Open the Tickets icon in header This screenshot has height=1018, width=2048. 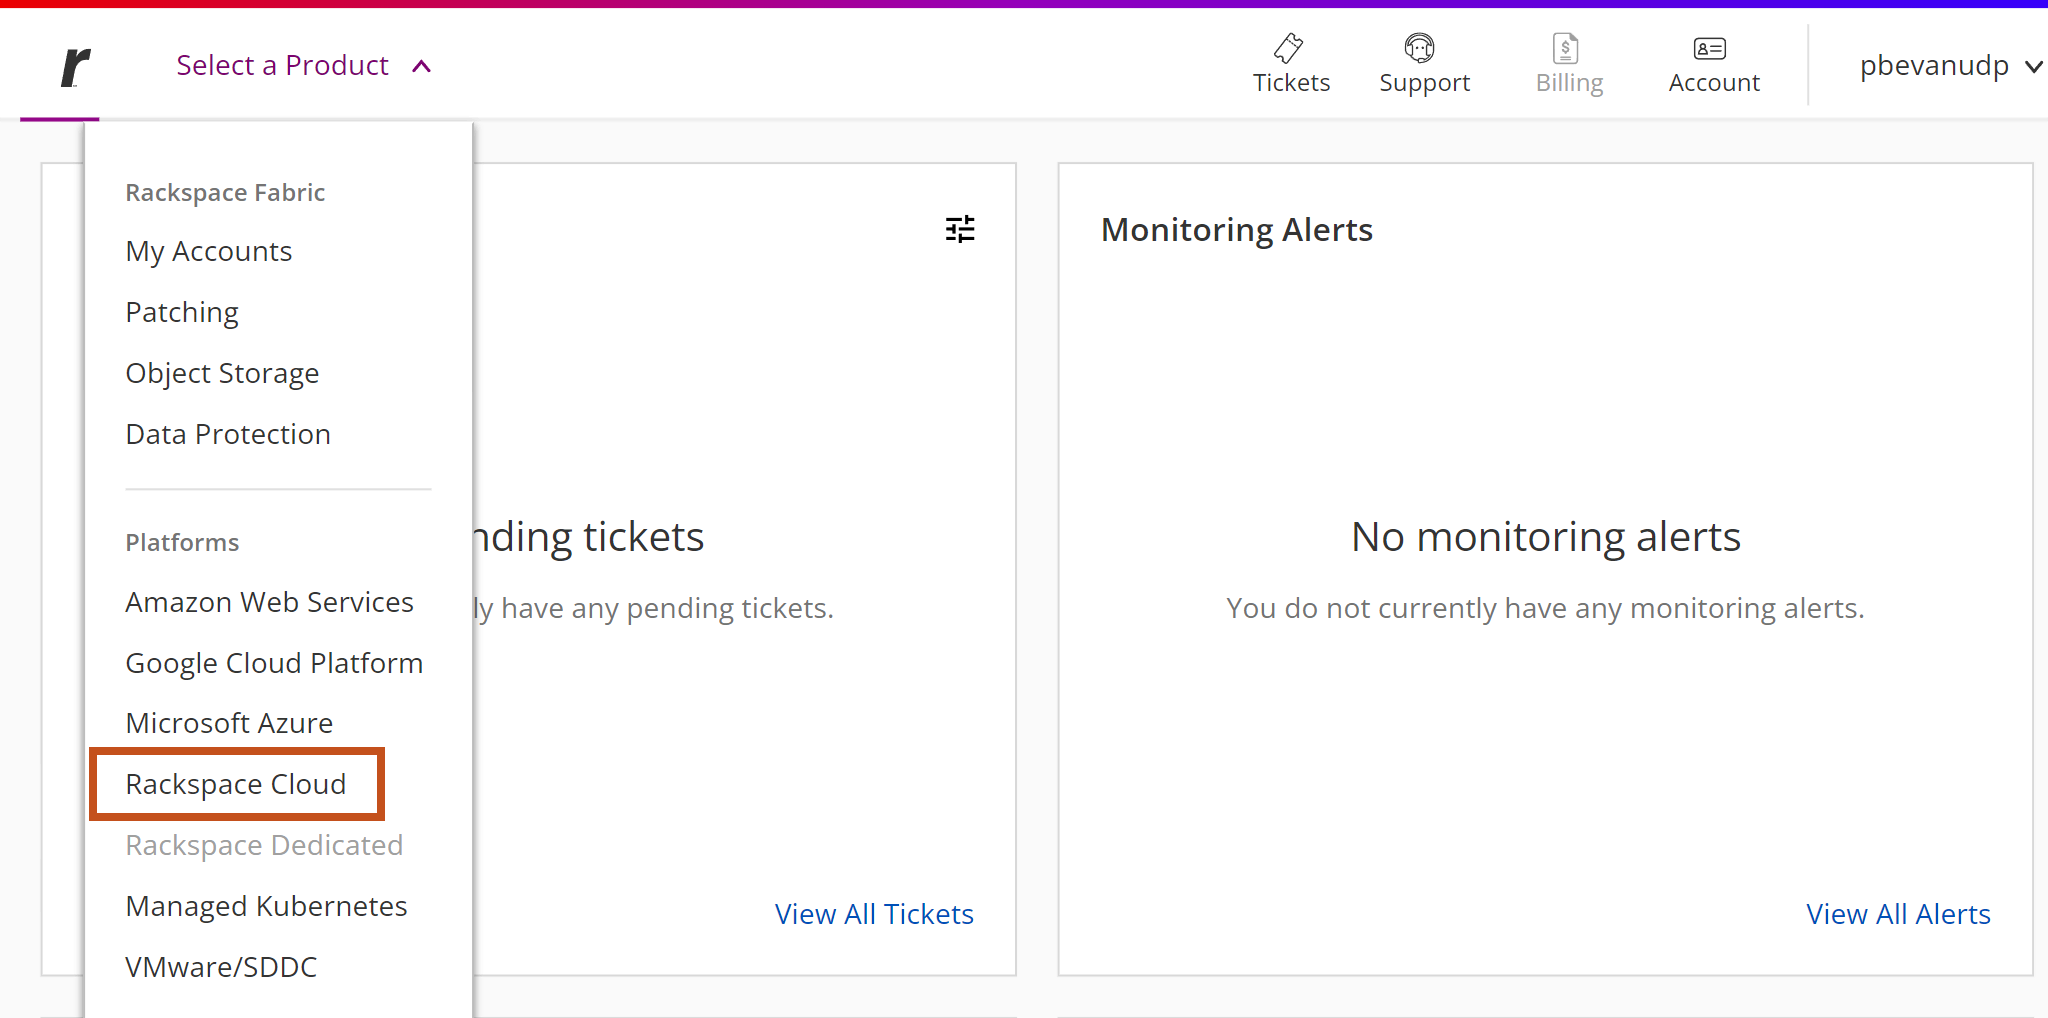pyautogui.click(x=1289, y=48)
